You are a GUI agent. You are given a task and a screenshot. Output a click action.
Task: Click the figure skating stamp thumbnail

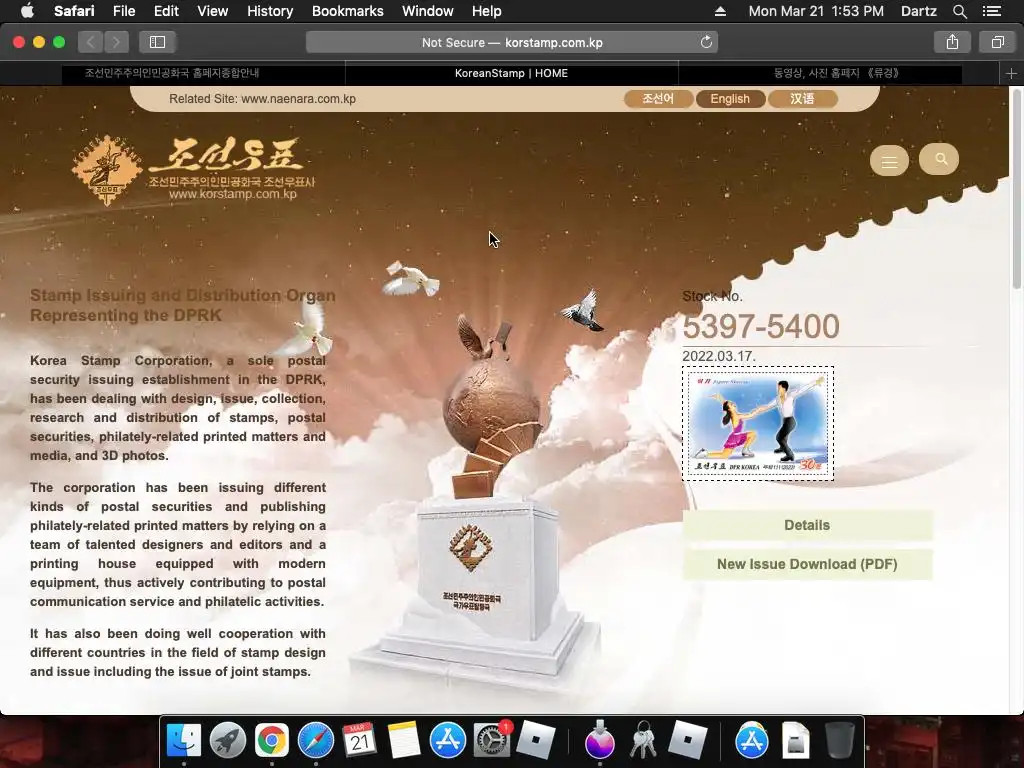coord(758,423)
